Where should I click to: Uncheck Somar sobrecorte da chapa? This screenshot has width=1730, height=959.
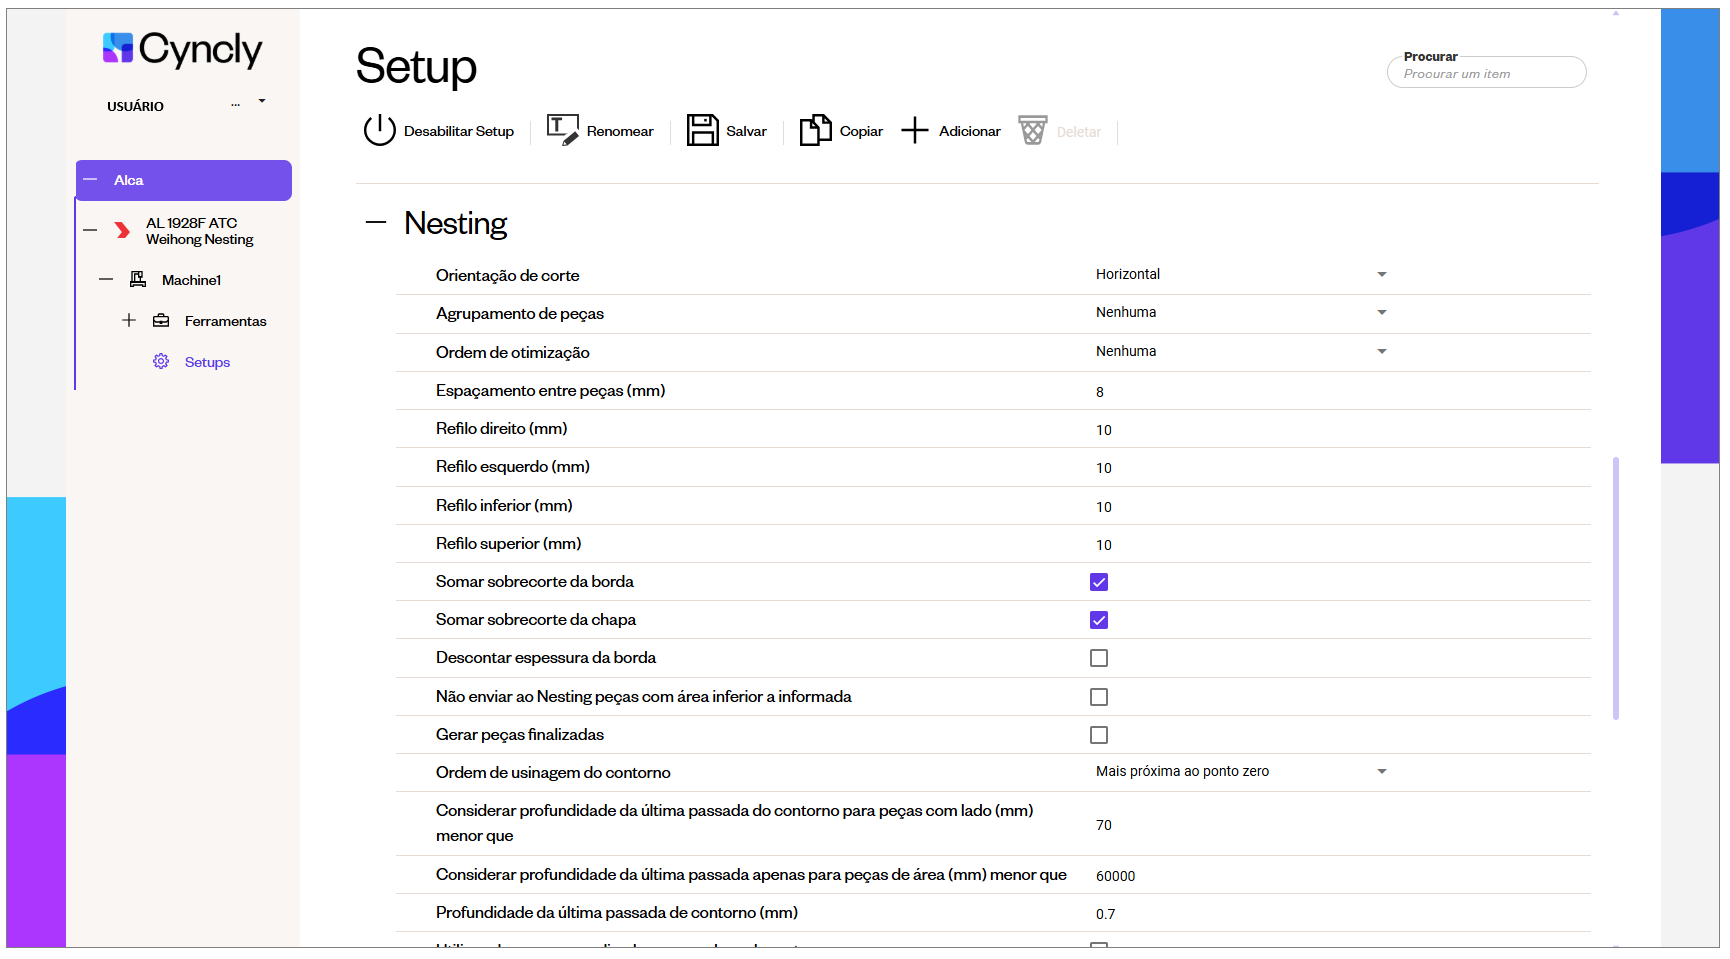pos(1099,620)
